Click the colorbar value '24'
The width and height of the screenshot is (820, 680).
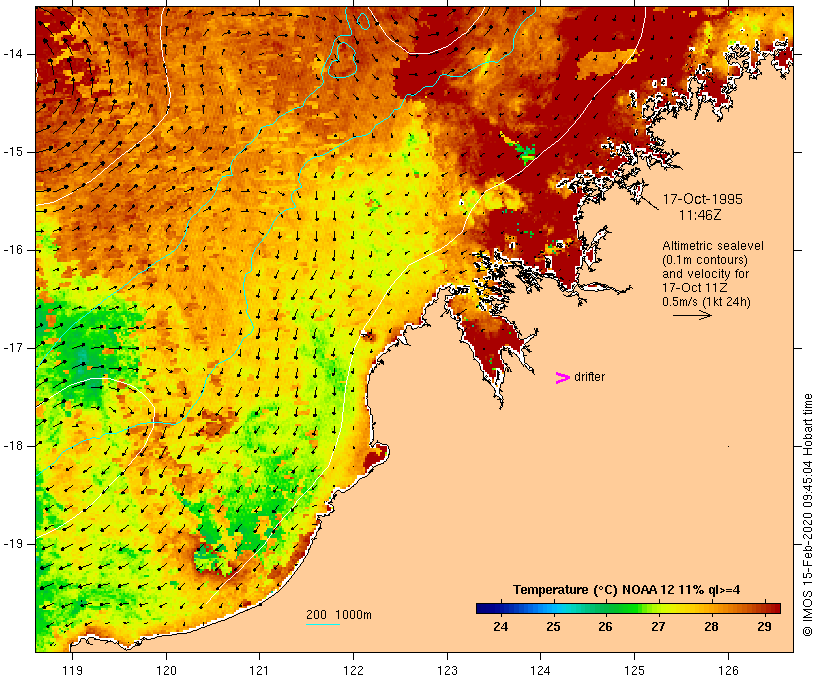500,626
